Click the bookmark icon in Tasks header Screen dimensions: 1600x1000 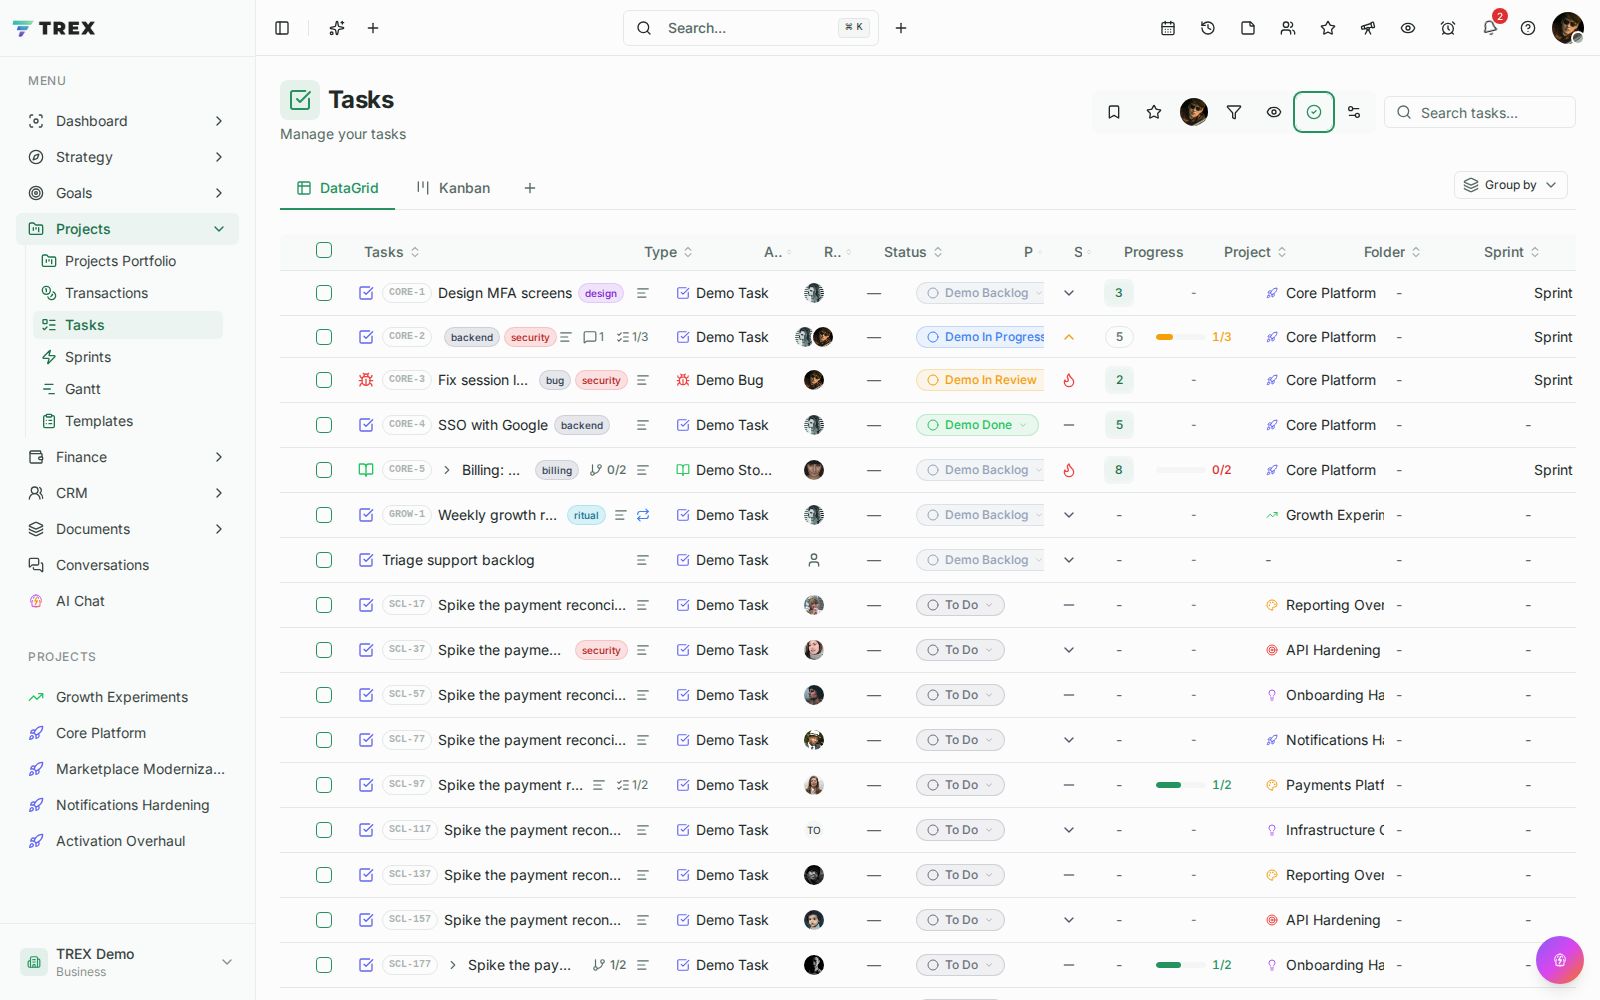1114,112
